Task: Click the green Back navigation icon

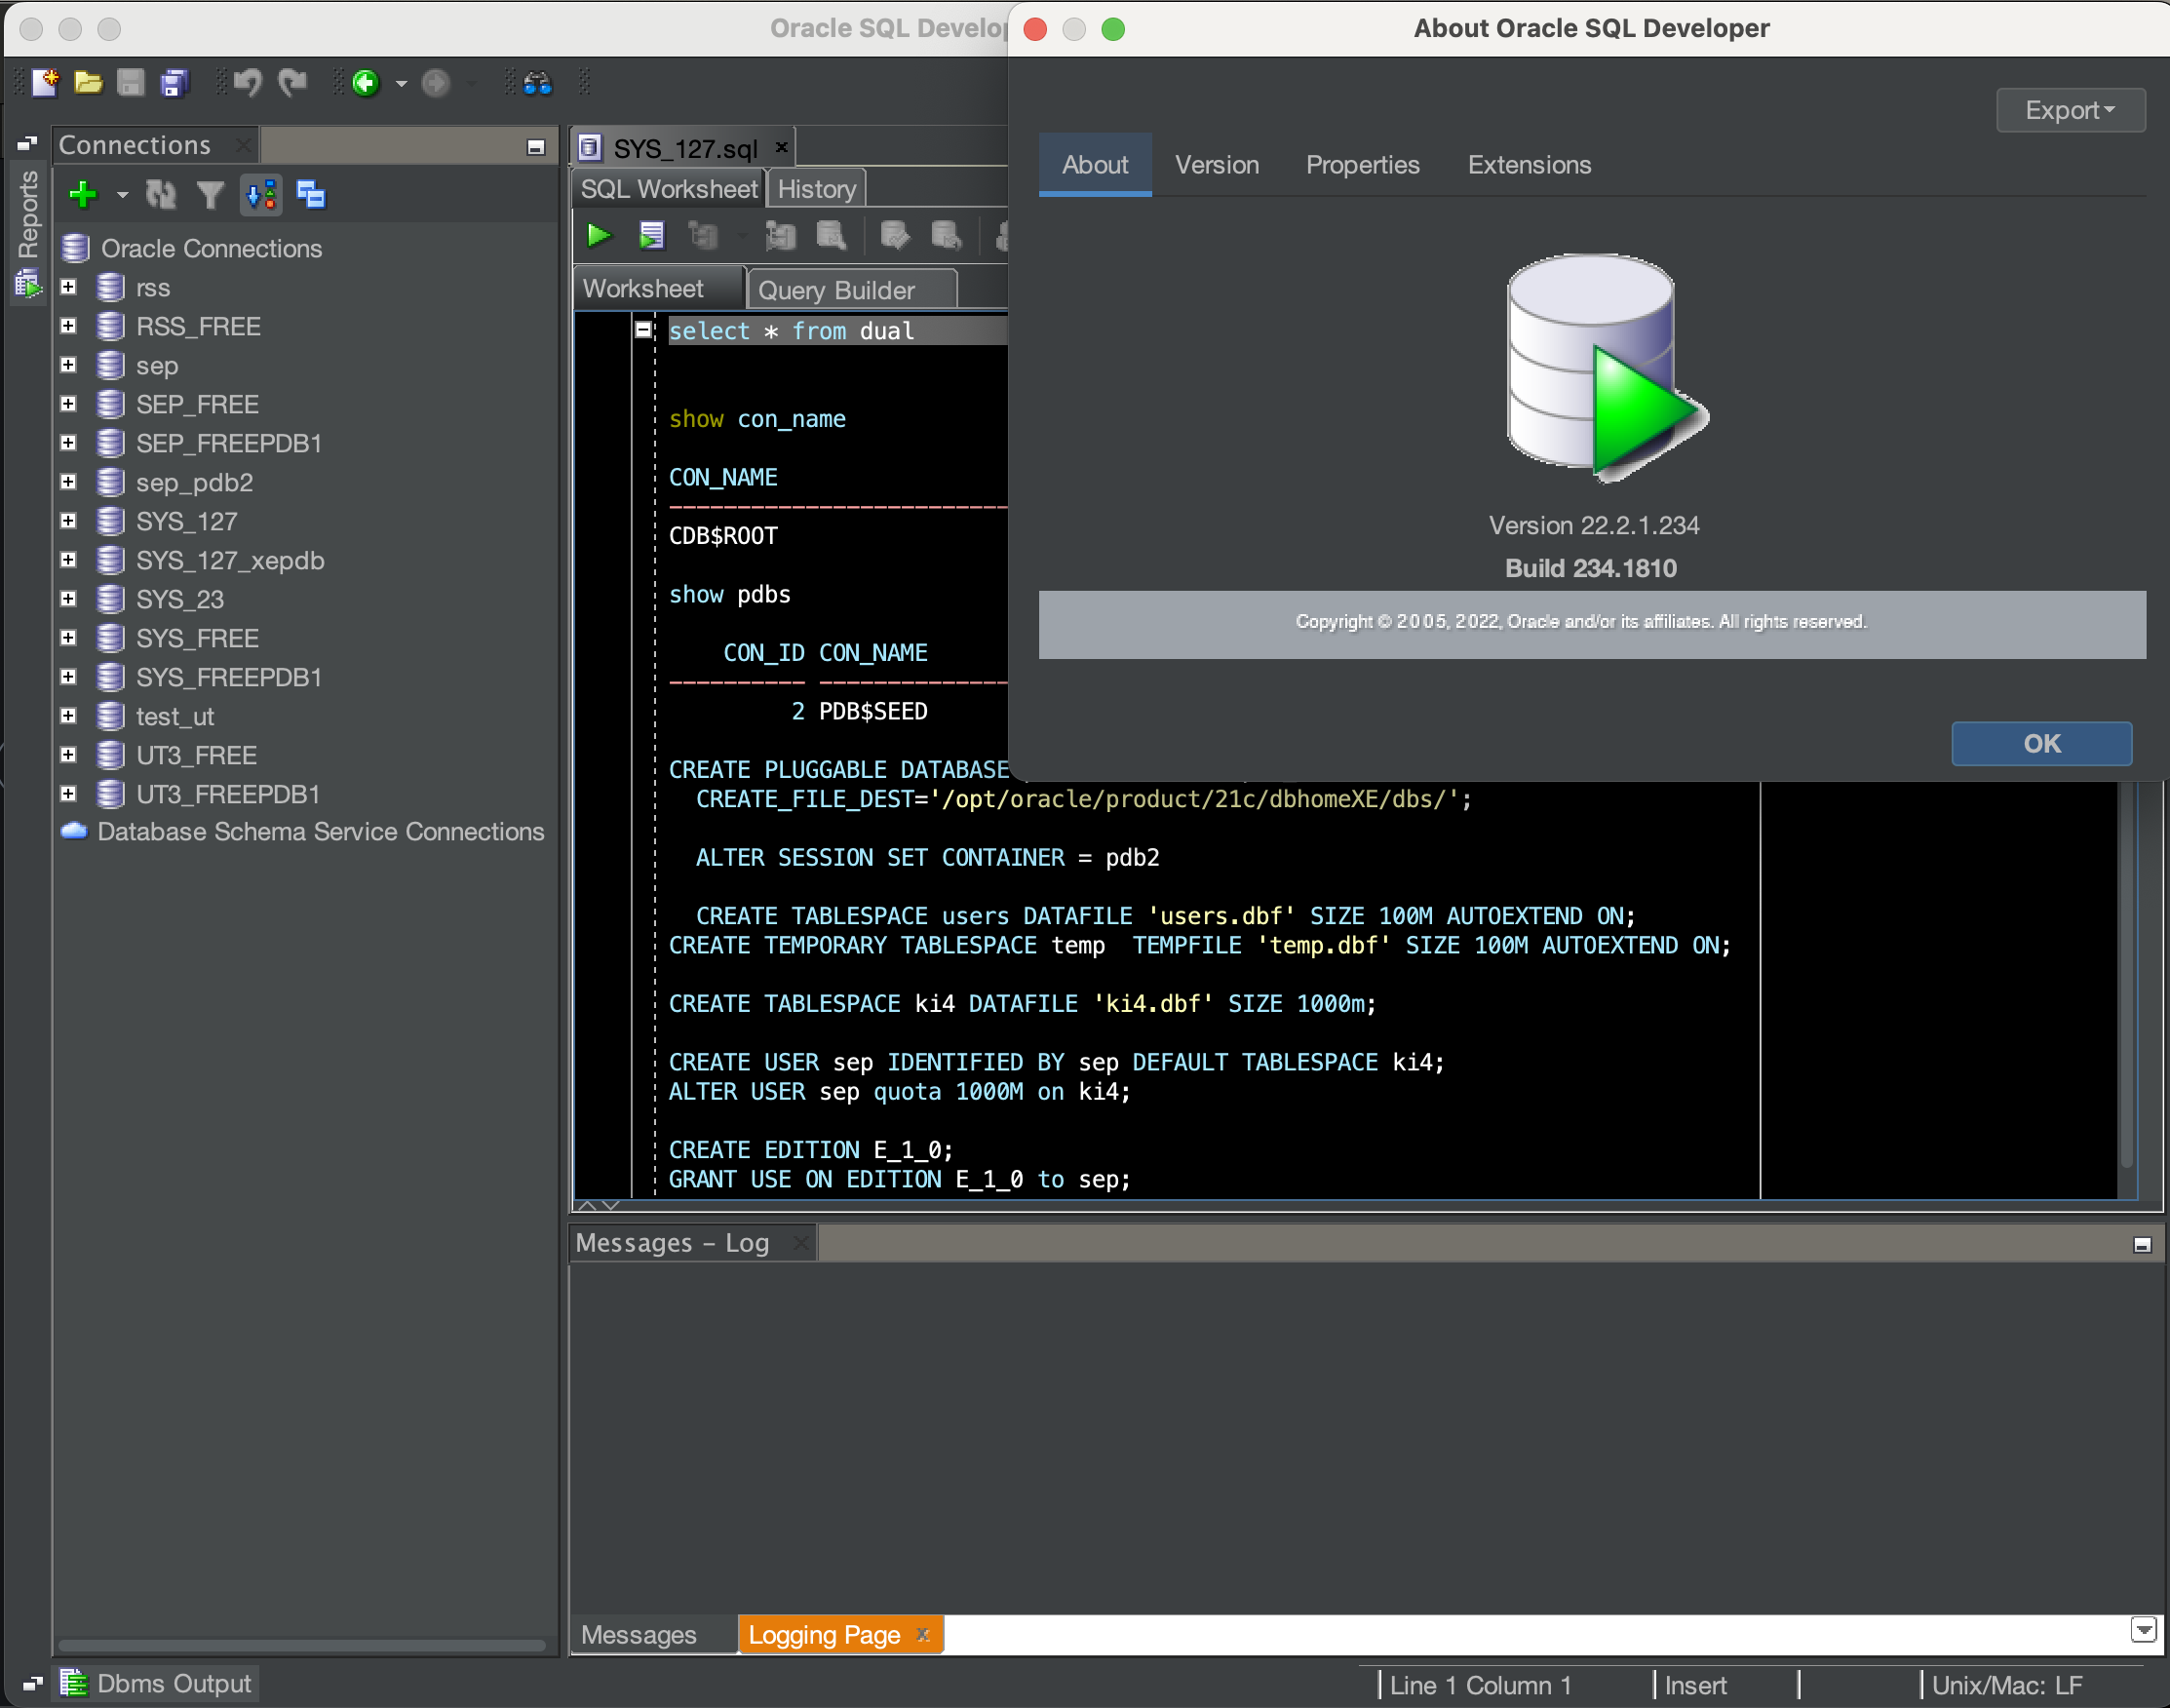Action: (365, 83)
